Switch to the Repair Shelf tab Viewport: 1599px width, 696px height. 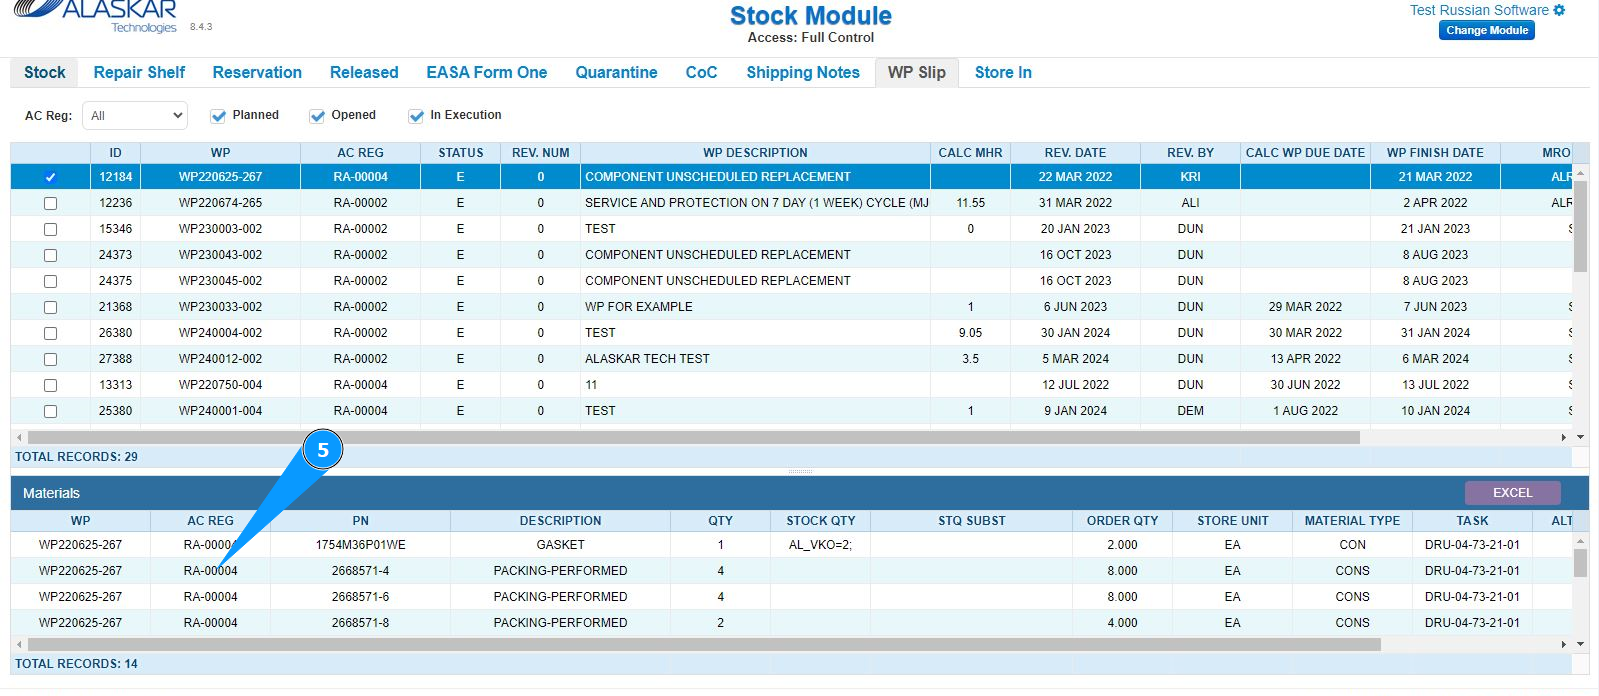[x=139, y=72]
